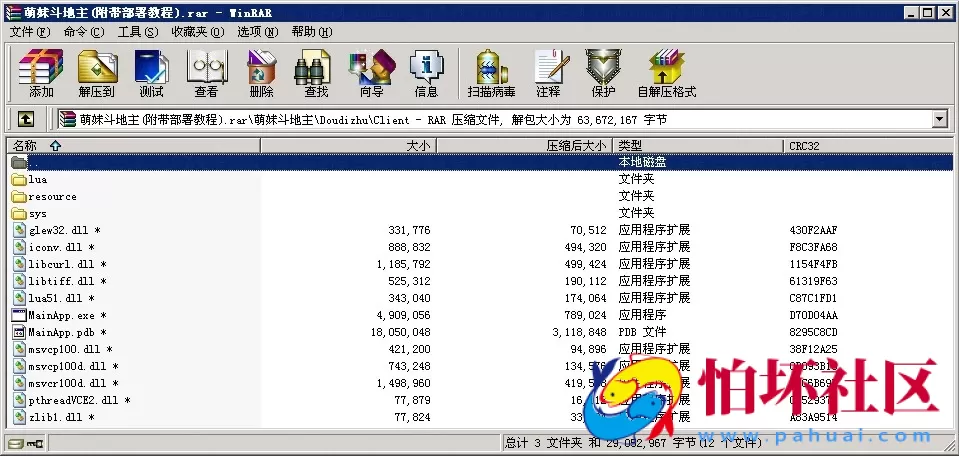Screen dimensions: 959x456
Task: Sort by CRC32 column header
Action: point(868,146)
